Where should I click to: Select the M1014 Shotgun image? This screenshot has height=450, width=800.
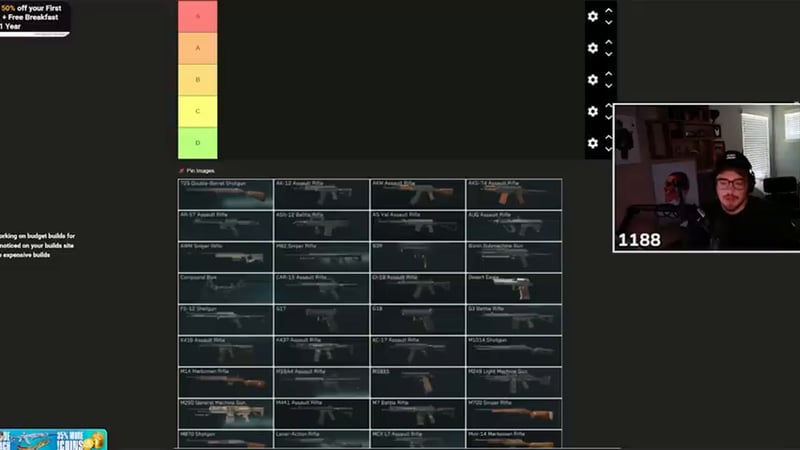(514, 351)
